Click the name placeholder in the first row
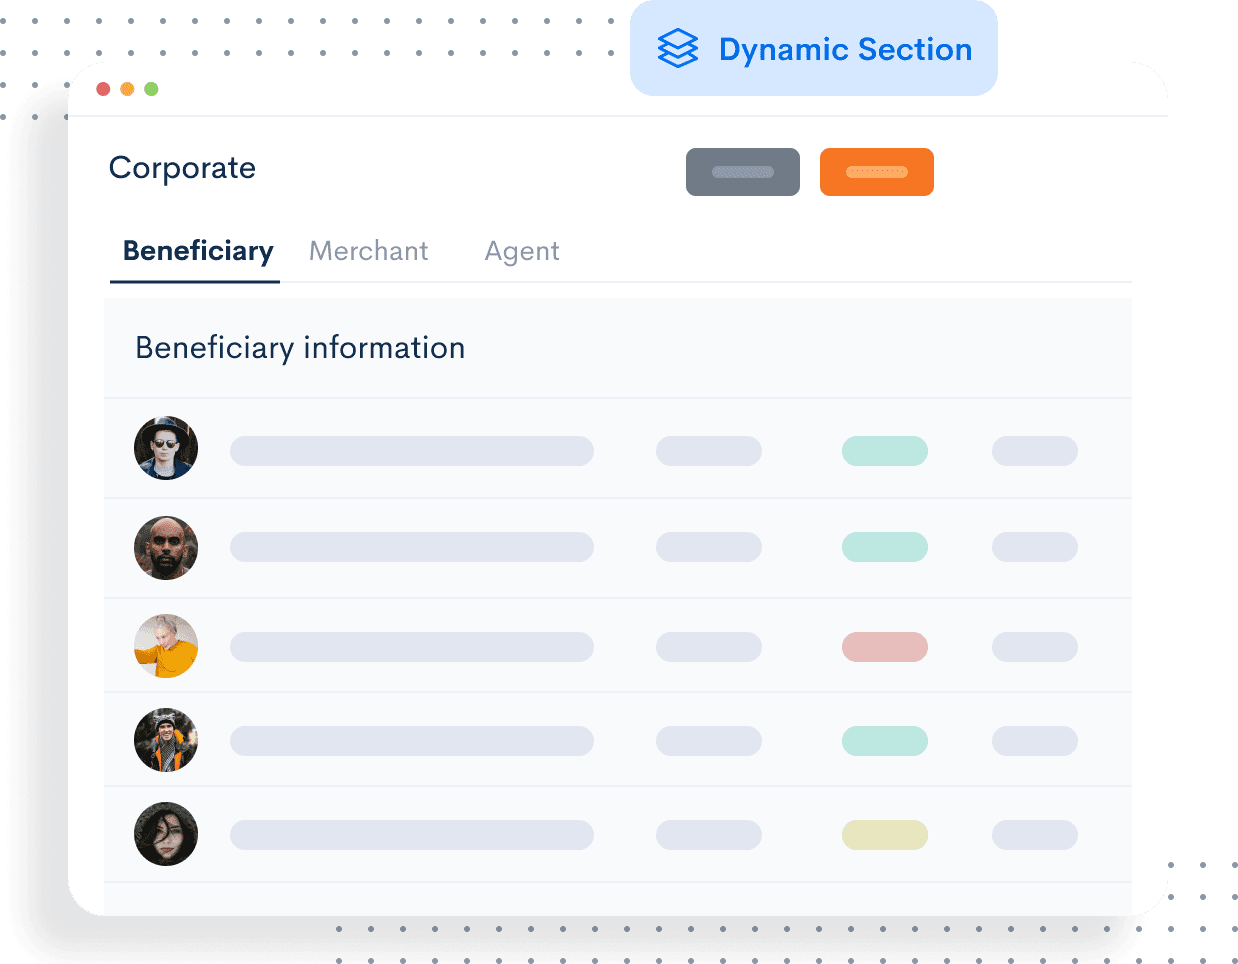 click(411, 451)
